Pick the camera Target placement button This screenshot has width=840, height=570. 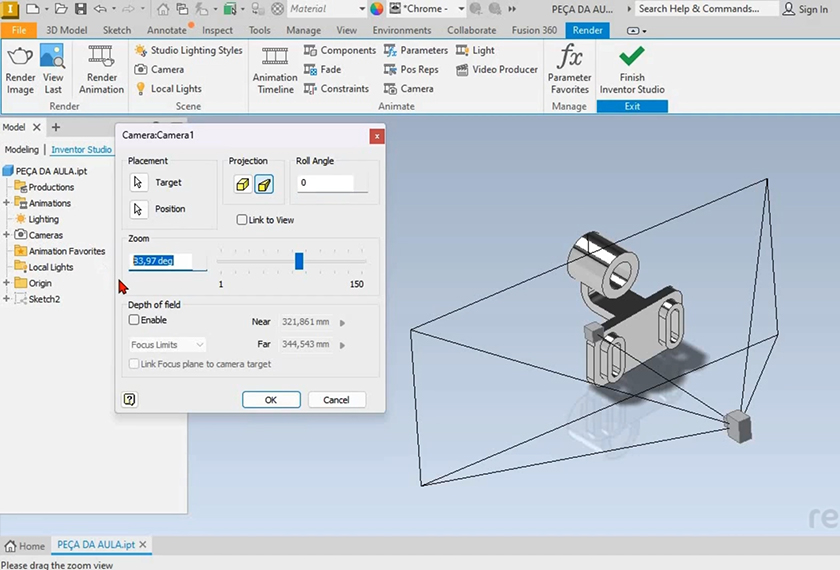[139, 183]
